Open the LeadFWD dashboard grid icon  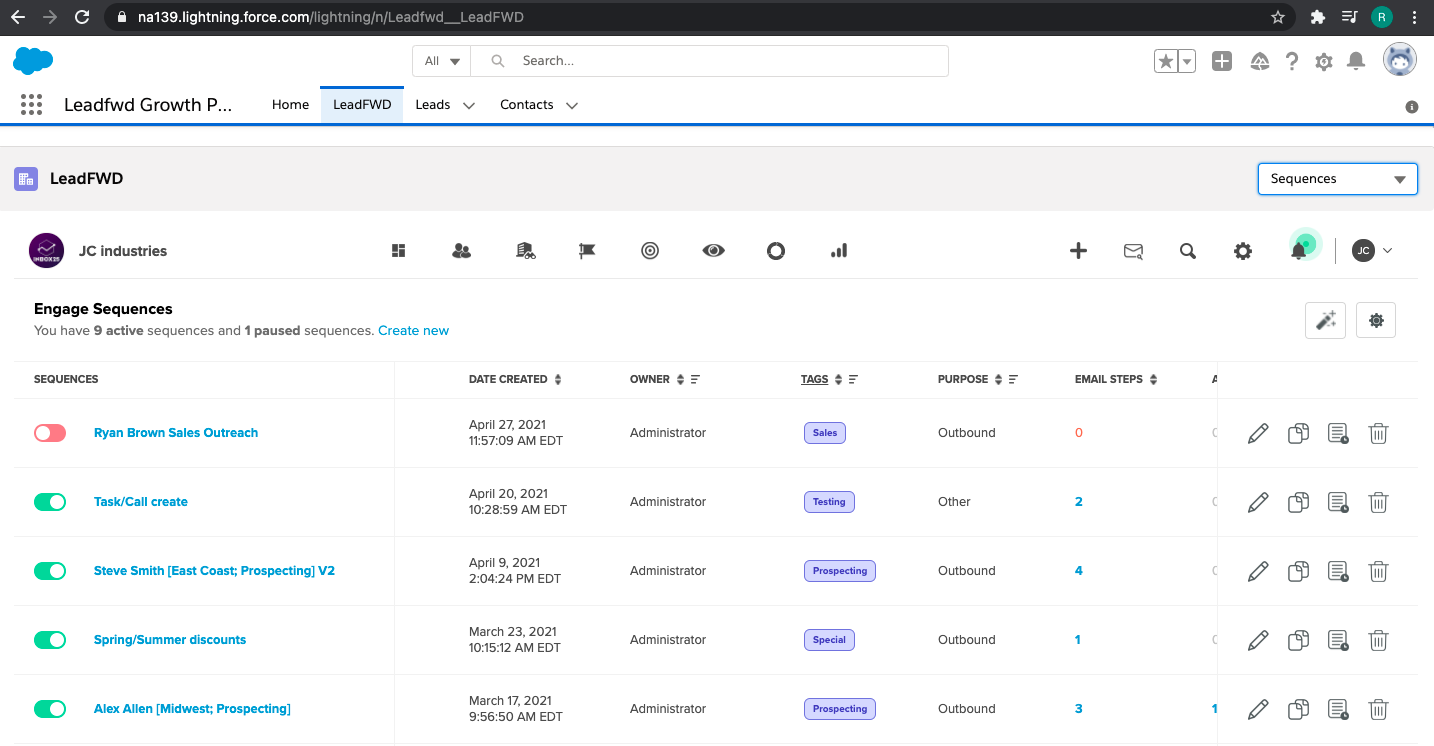398,251
